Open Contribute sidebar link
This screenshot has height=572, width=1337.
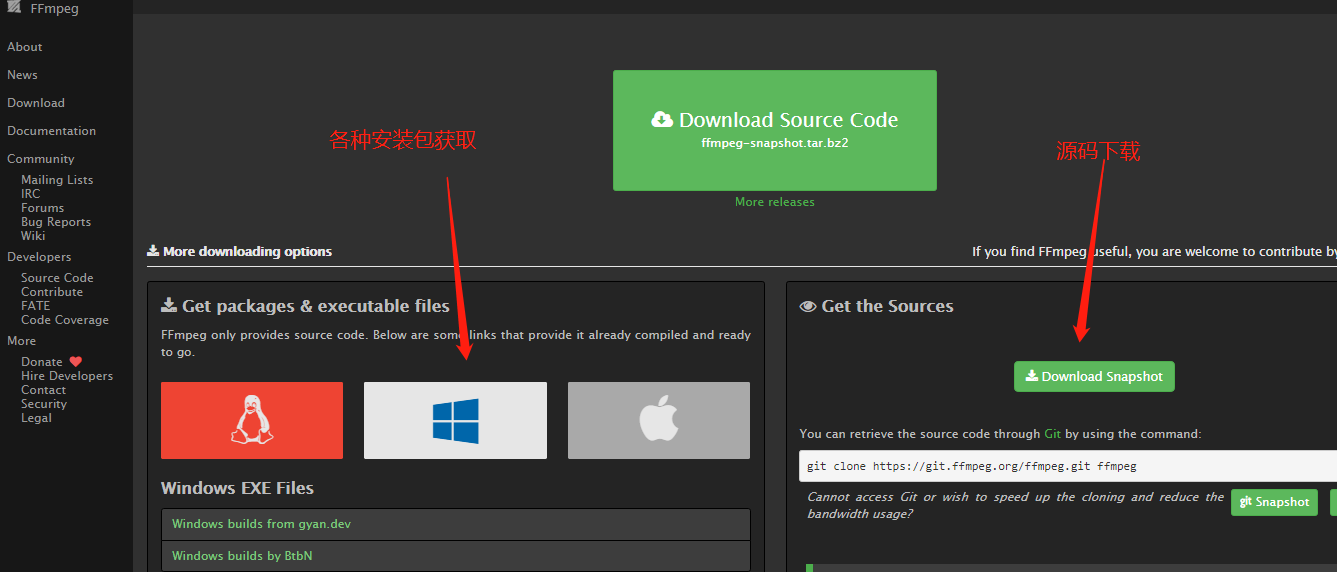(52, 292)
